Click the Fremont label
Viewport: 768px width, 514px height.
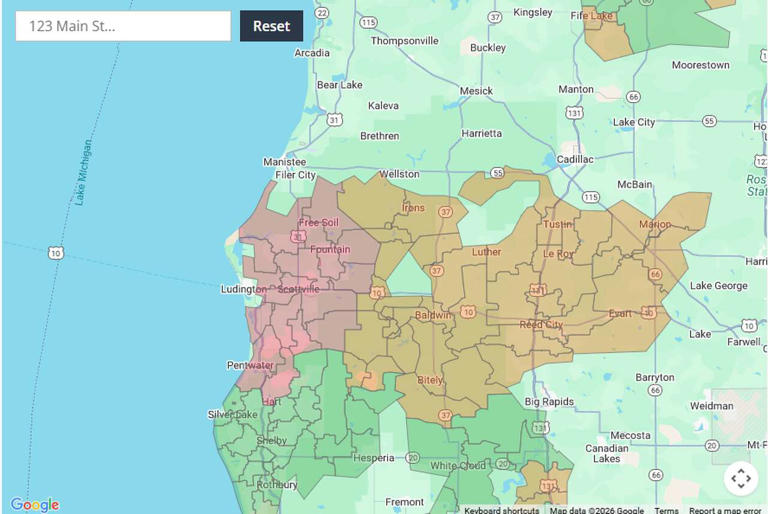[404, 502]
